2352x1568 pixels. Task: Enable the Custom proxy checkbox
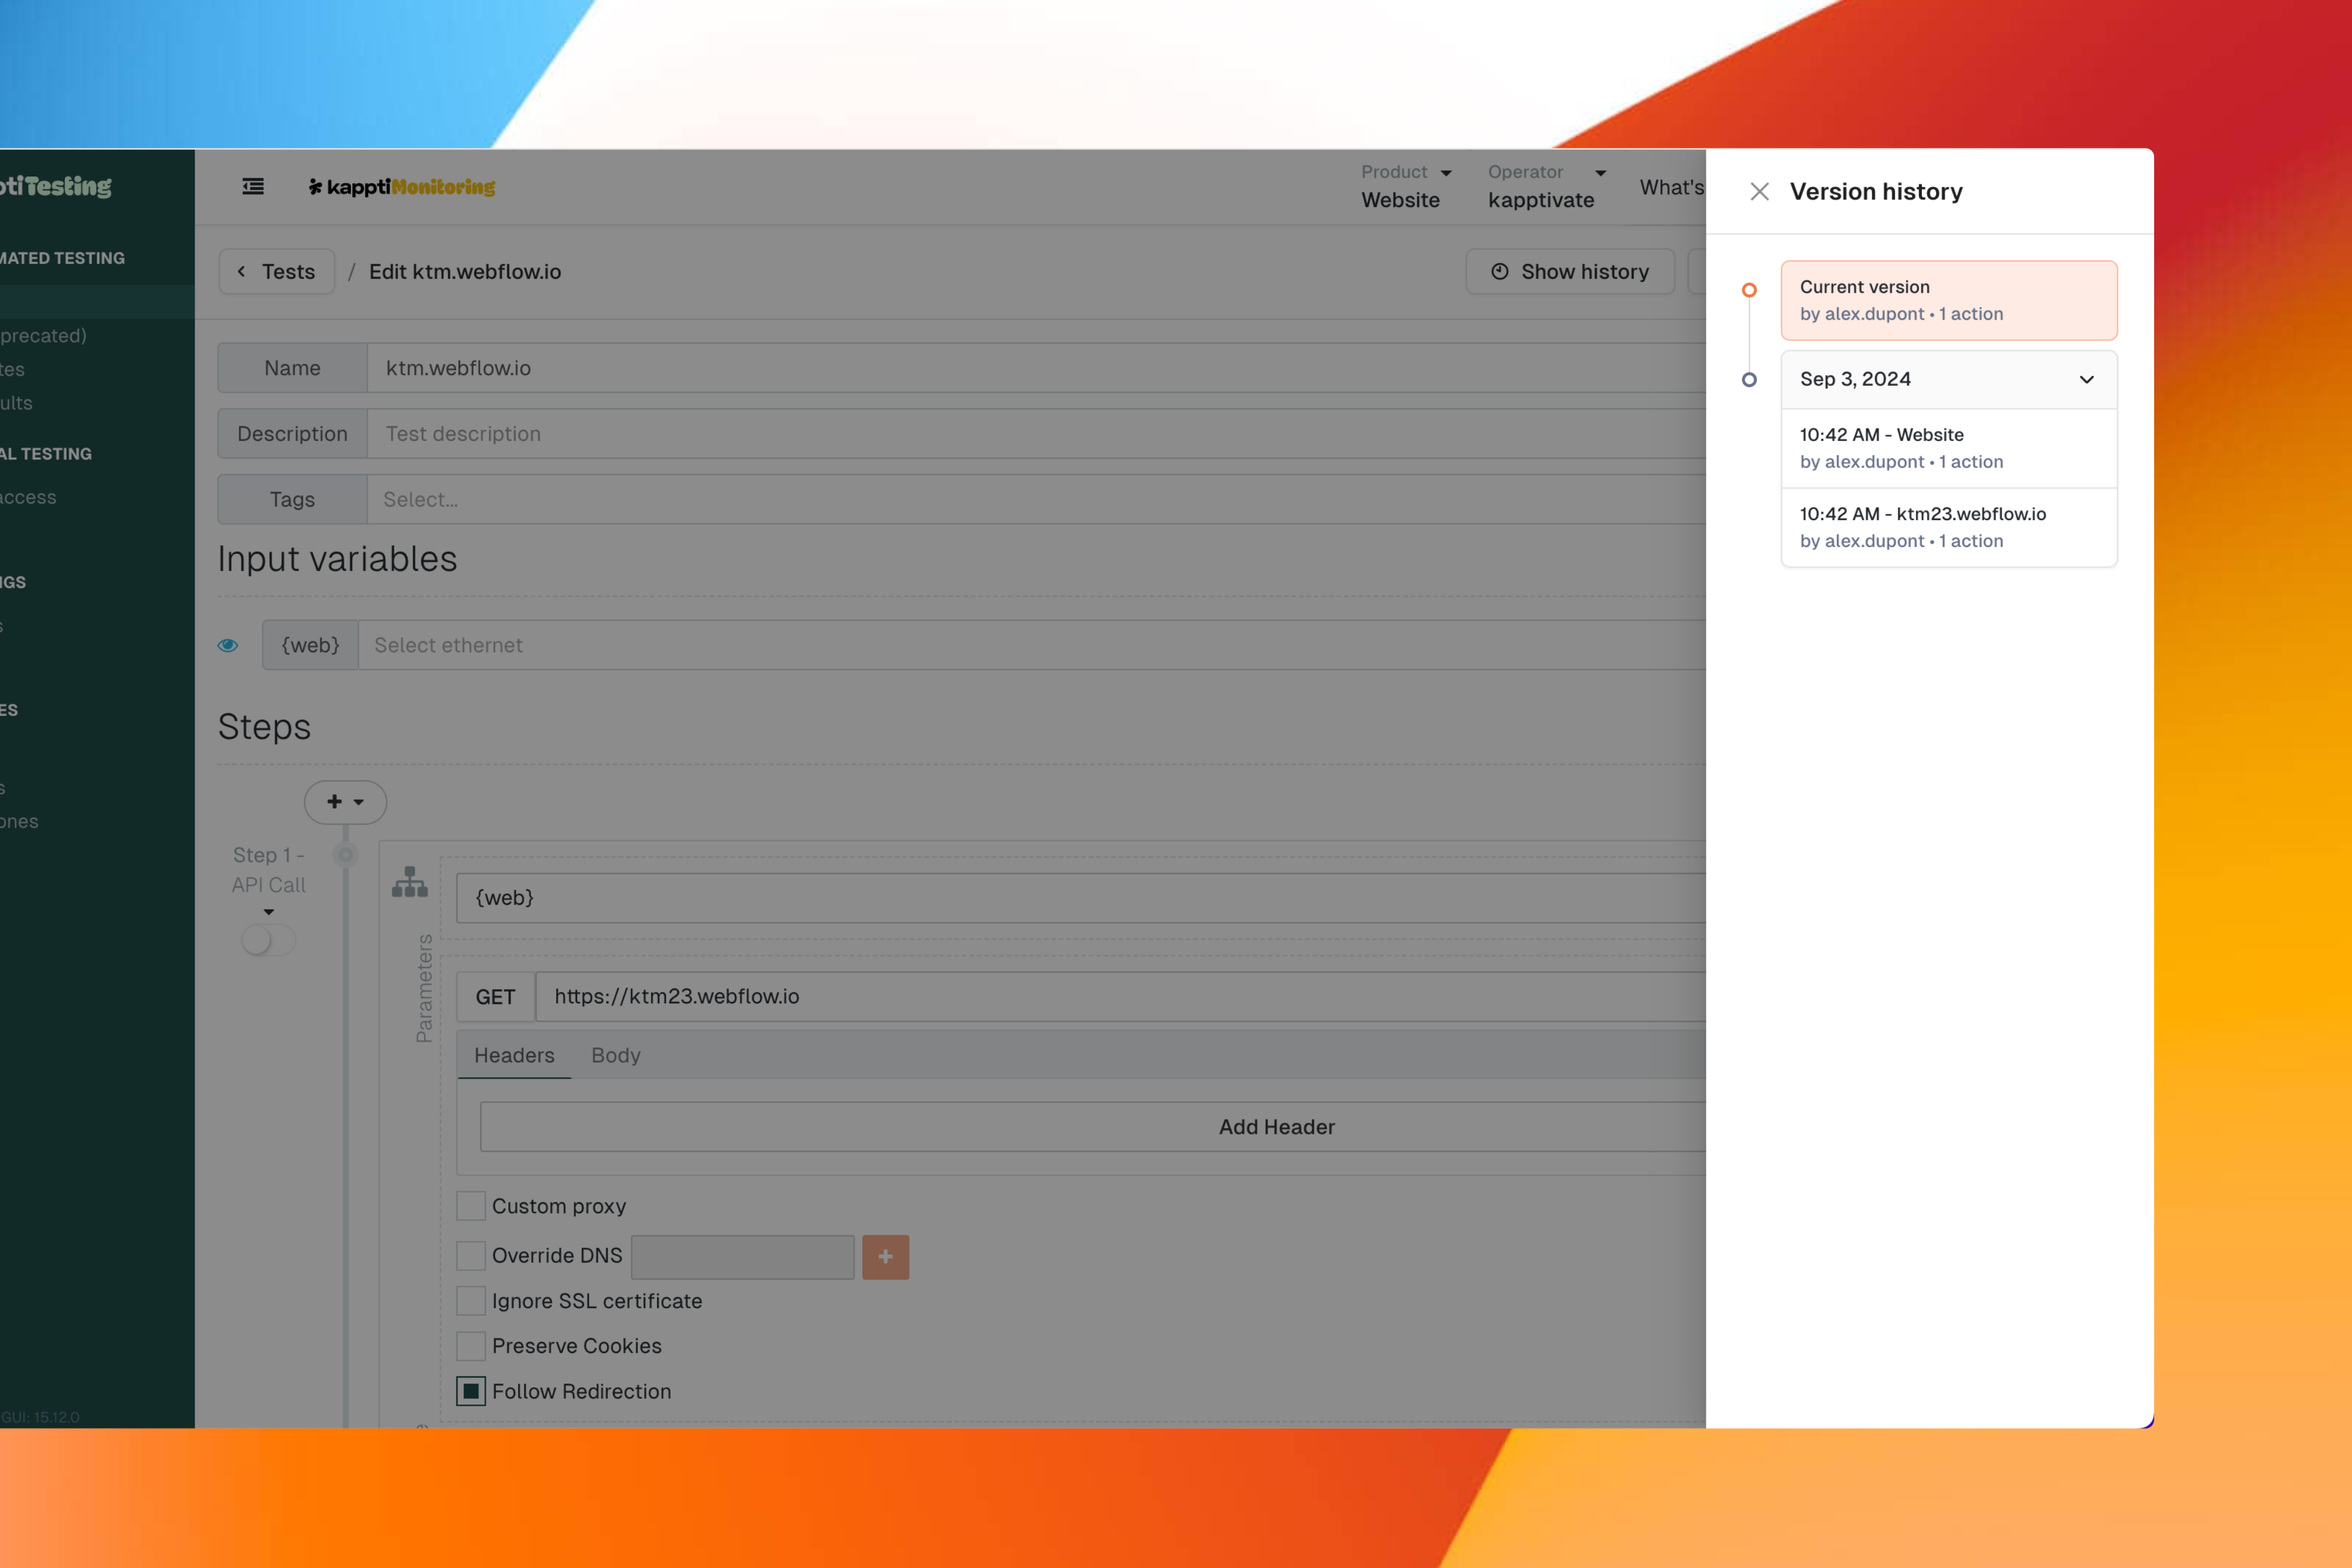coord(471,1206)
